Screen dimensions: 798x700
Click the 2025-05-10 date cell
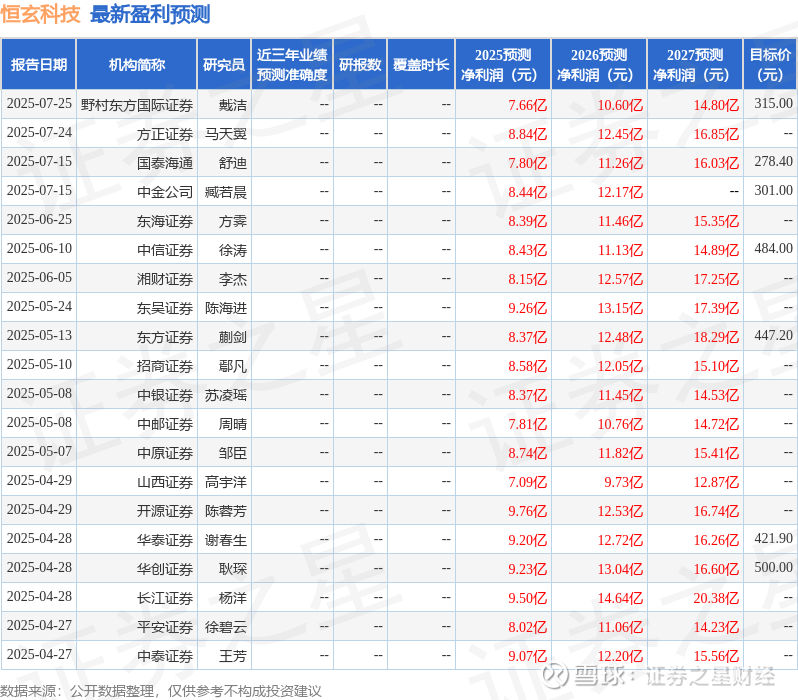pyautogui.click(x=39, y=365)
